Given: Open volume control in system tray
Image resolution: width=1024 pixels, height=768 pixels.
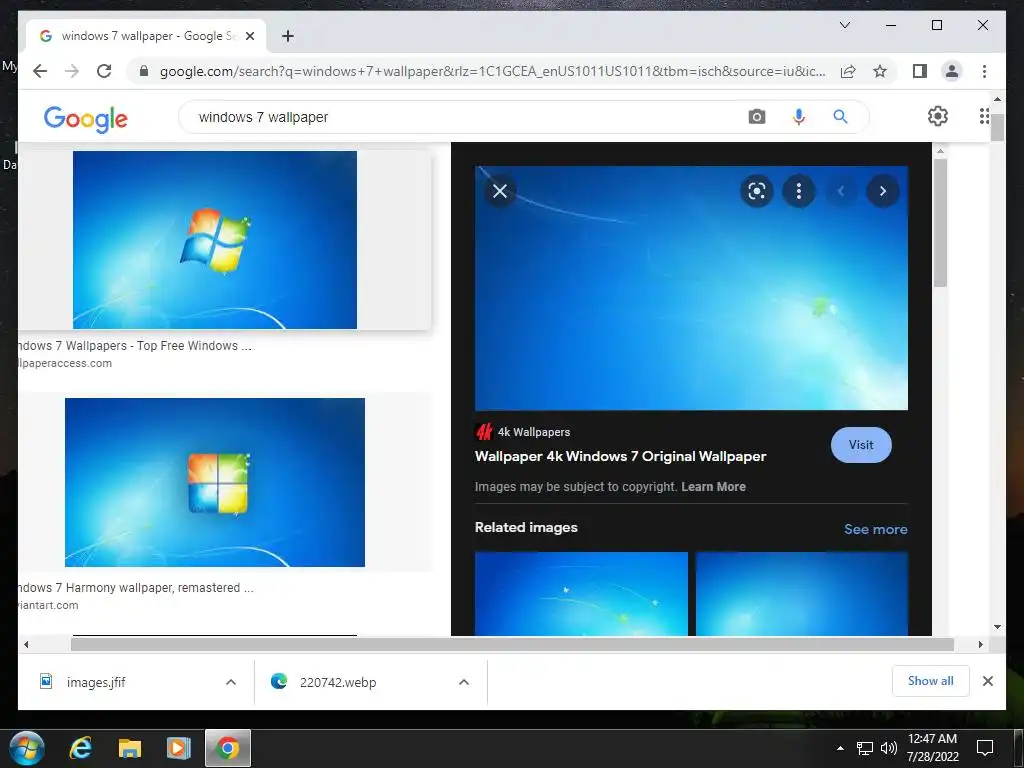Looking at the screenshot, I should [x=889, y=748].
